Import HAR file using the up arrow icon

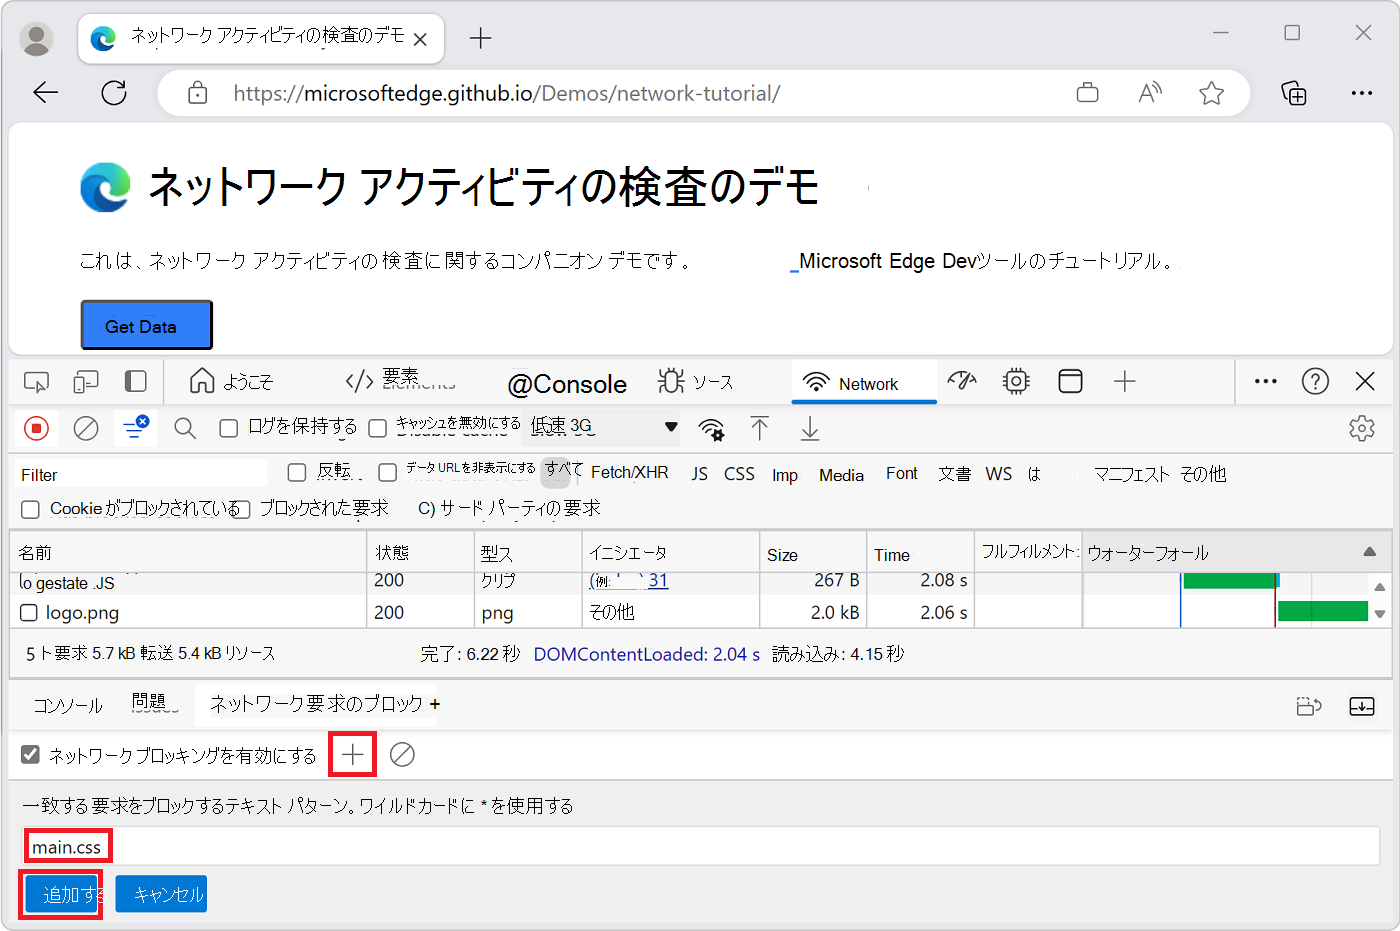click(760, 428)
